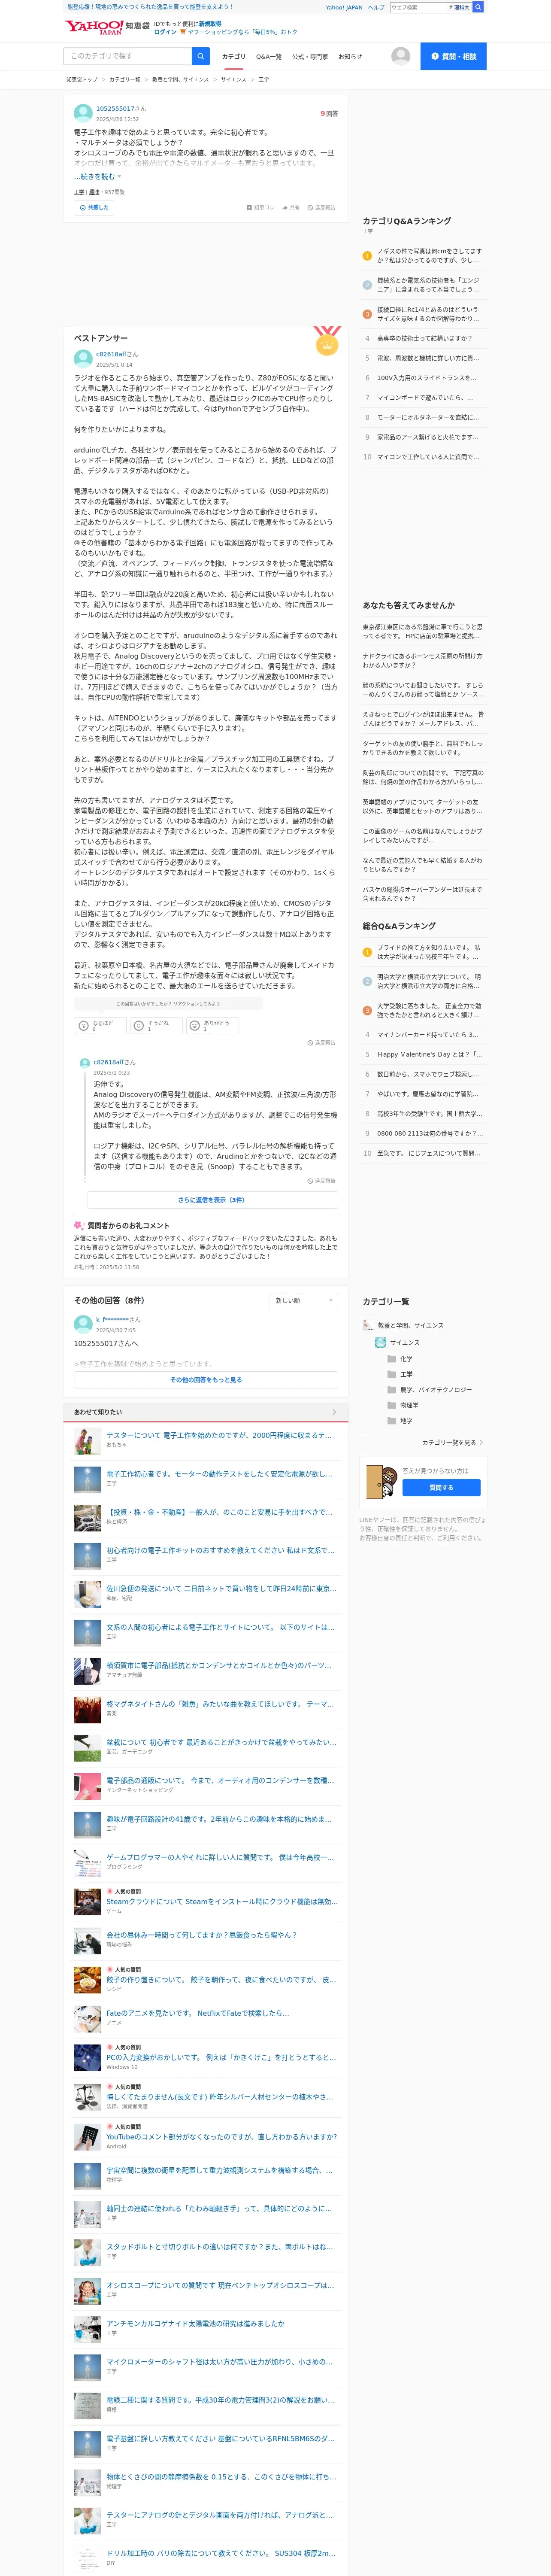The width and height of the screenshot is (551, 2576).
Task: Click the asker 1052555017 avatar icon
Action: point(83,112)
